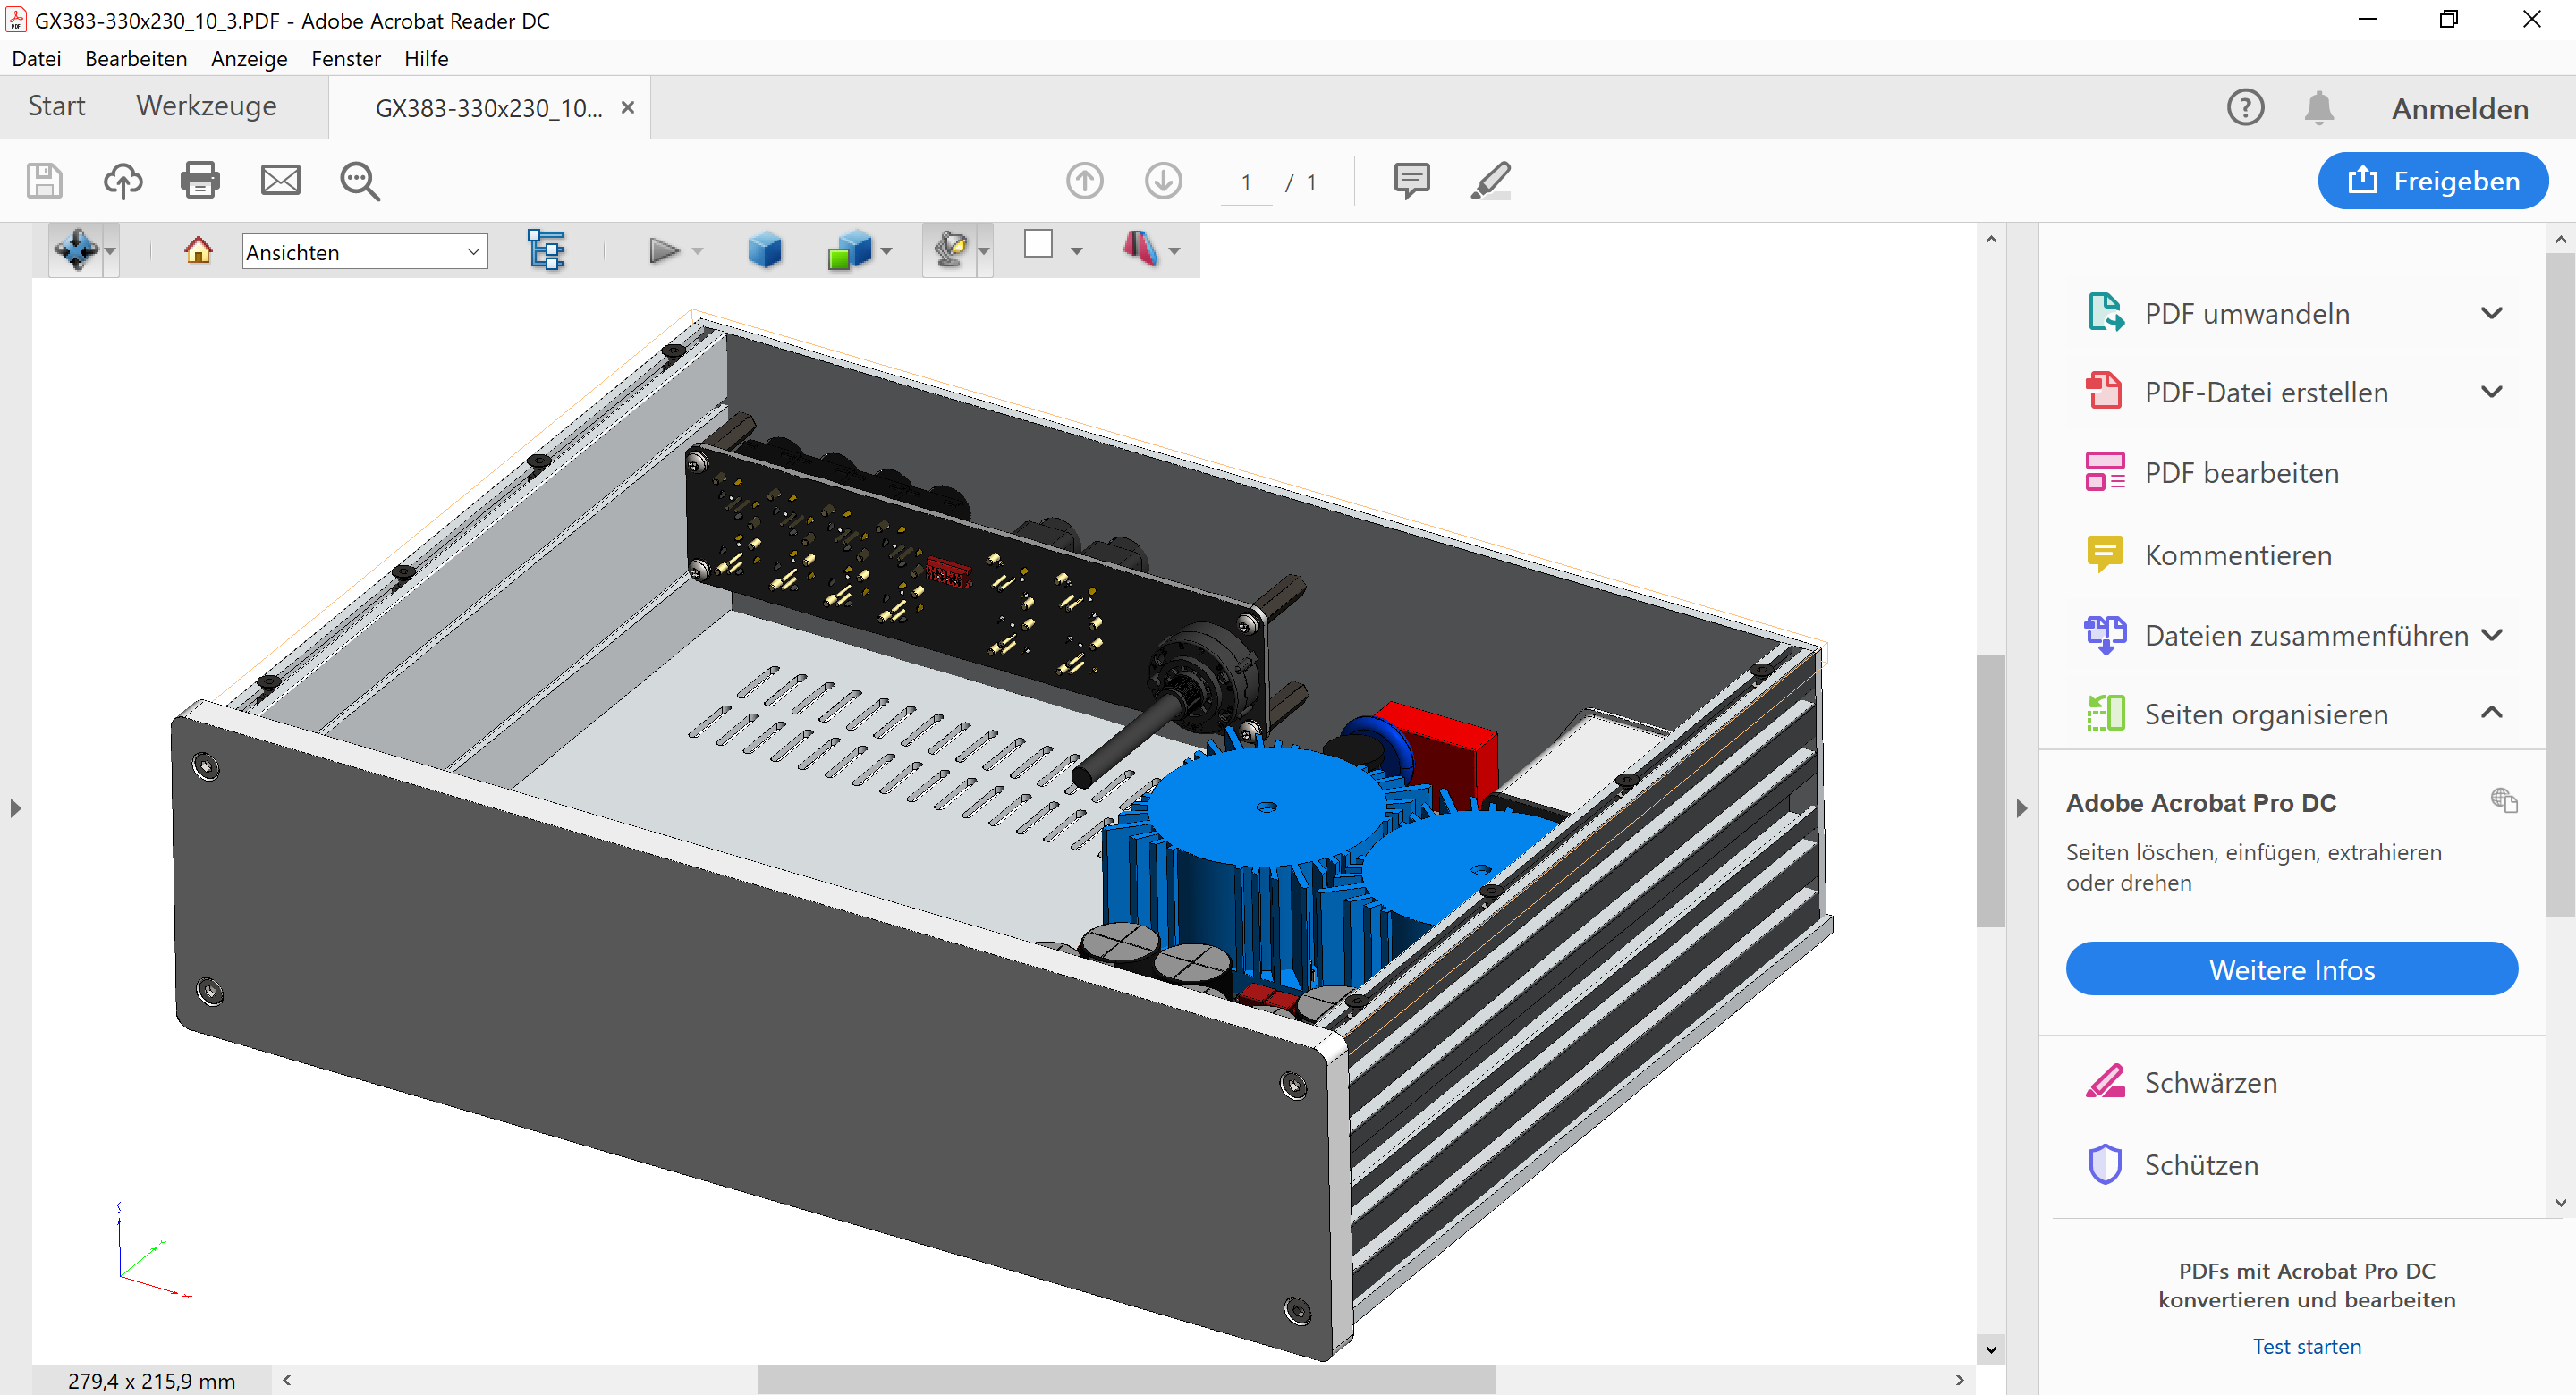Expand the Dateien zusammenführen section

[x=2491, y=635]
